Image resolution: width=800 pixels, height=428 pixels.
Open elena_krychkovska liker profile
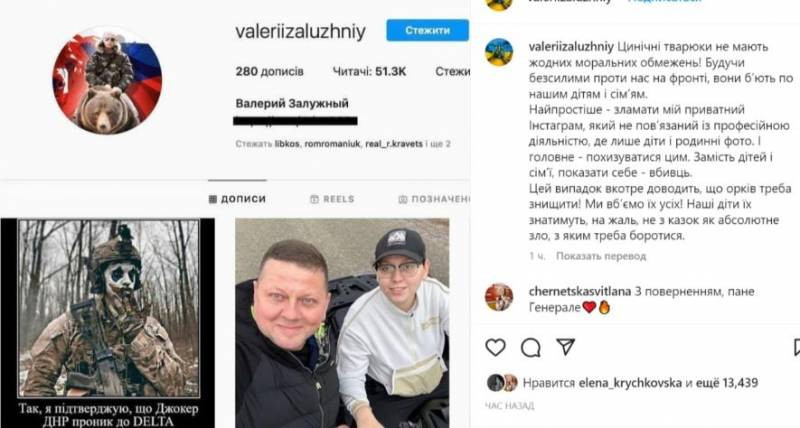pyautogui.click(x=630, y=383)
